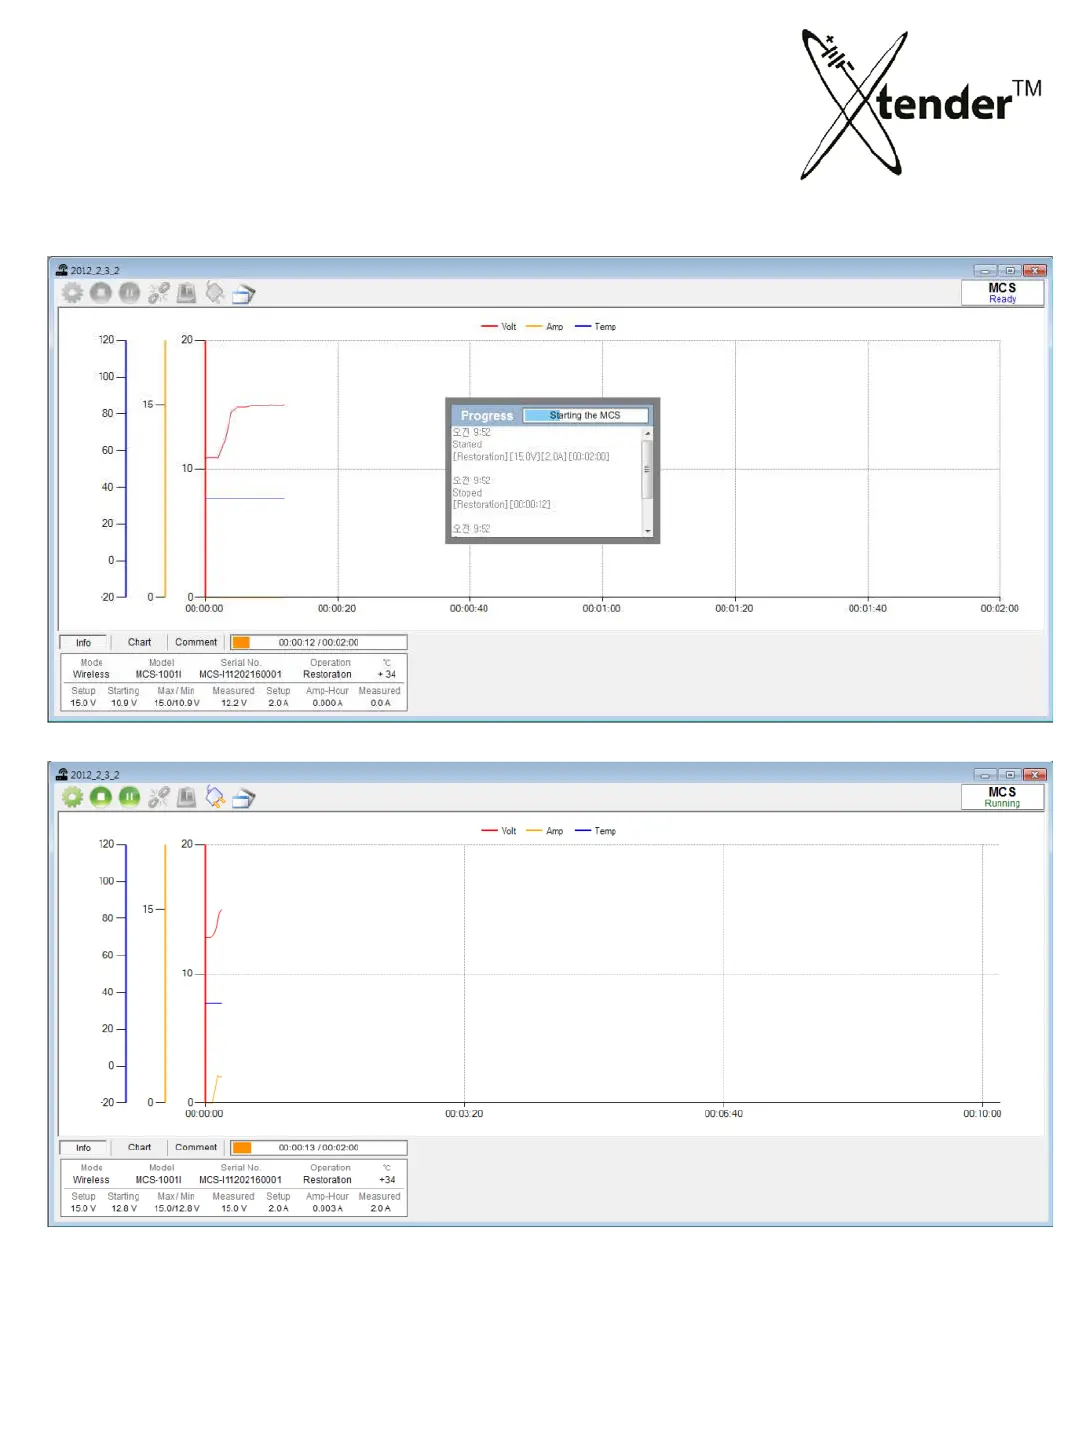Click scroll-up arrow in Progress log

(x=647, y=433)
